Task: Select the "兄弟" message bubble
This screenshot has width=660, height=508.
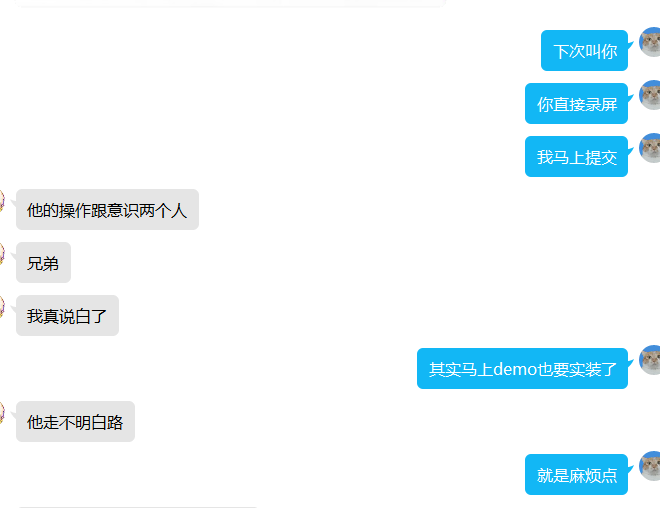Action: [43, 263]
